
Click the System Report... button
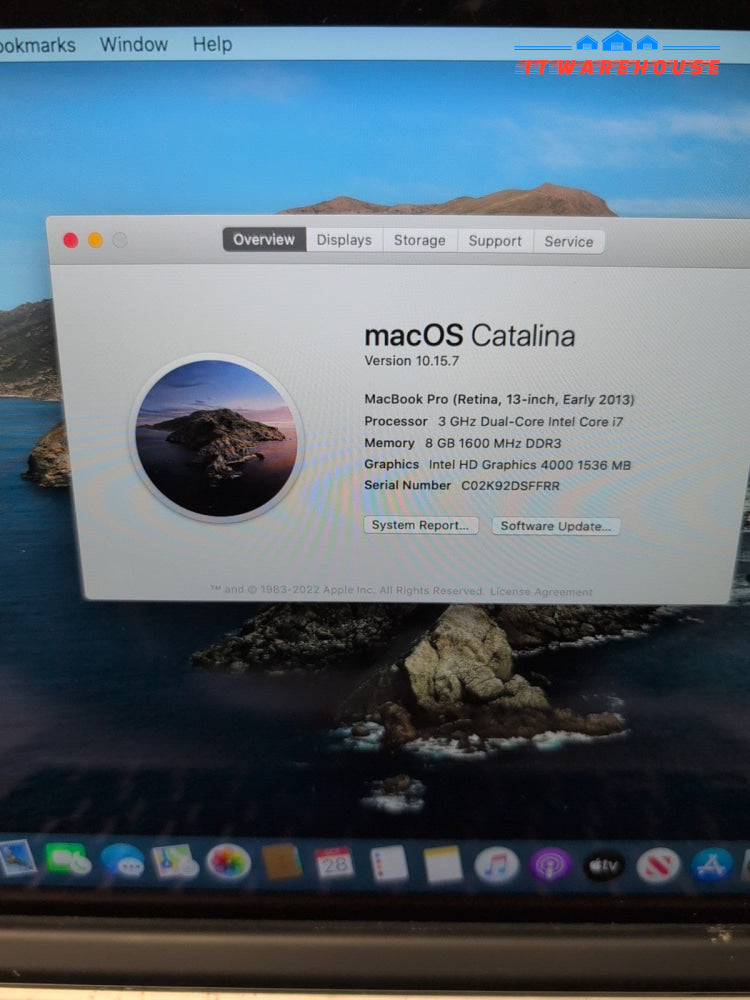click(x=420, y=526)
